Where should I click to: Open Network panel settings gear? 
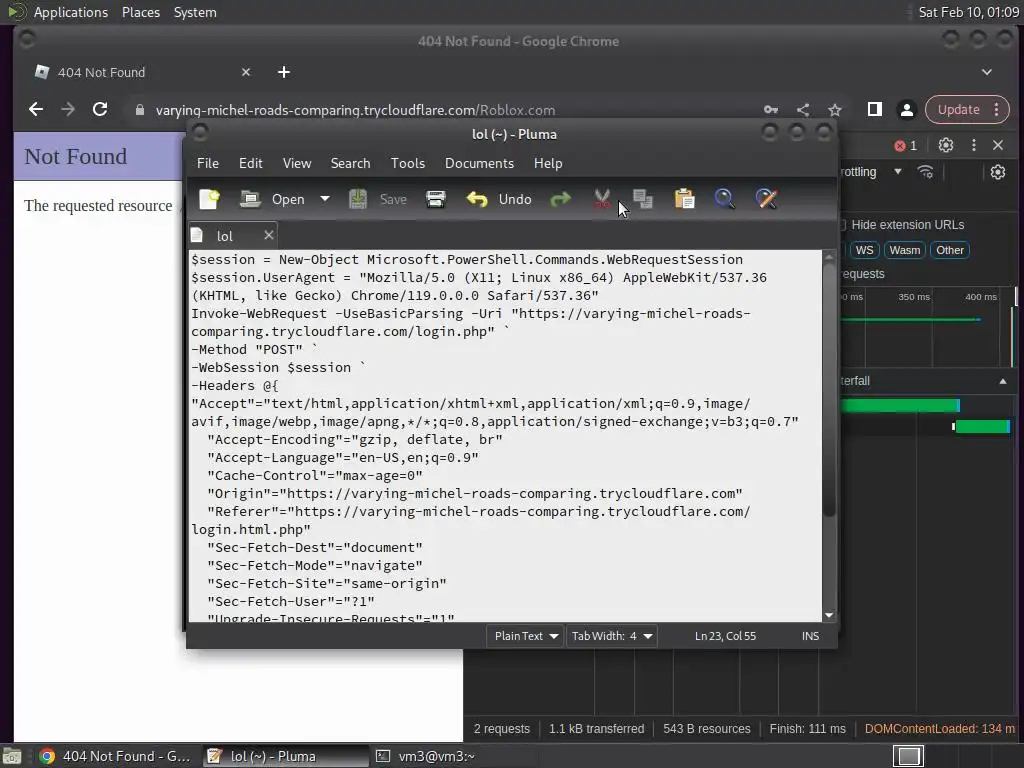coord(997,172)
